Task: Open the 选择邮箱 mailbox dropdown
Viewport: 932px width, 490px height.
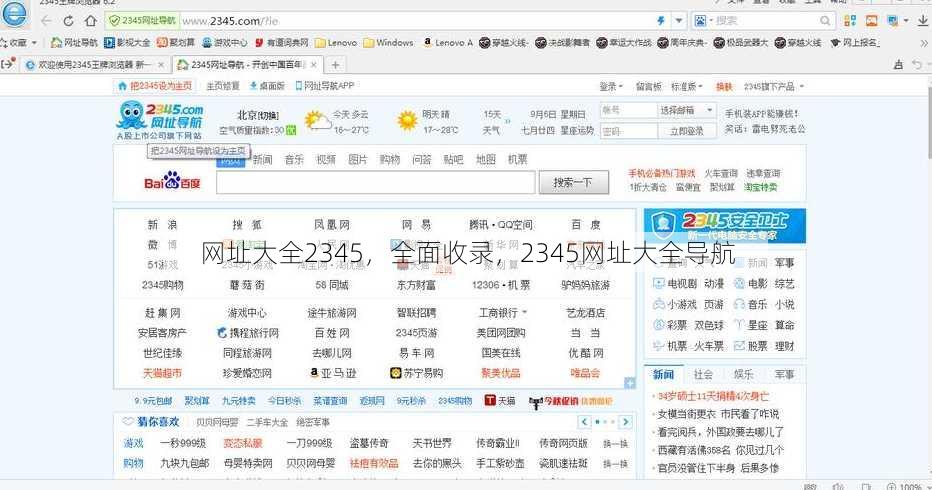Action: (686, 111)
